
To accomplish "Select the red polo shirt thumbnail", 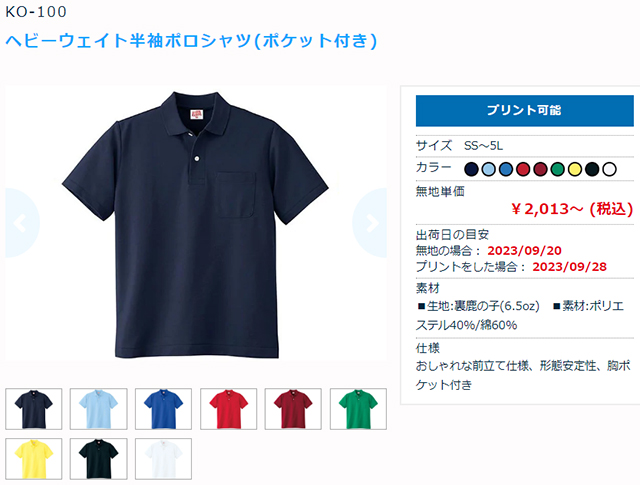I will 229,409.
